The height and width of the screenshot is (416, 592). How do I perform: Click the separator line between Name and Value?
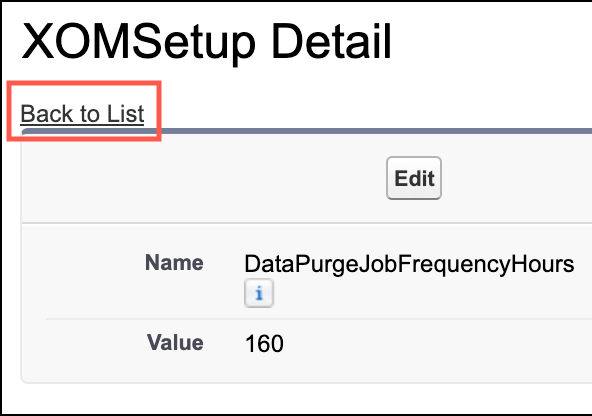pyautogui.click(x=319, y=319)
